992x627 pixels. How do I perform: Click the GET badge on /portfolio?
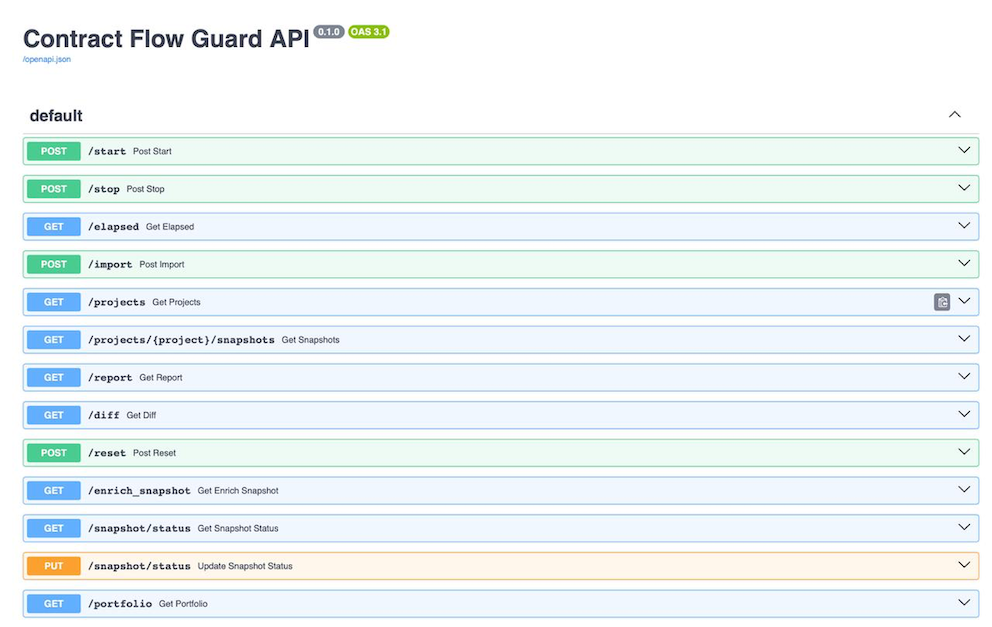[53, 603]
